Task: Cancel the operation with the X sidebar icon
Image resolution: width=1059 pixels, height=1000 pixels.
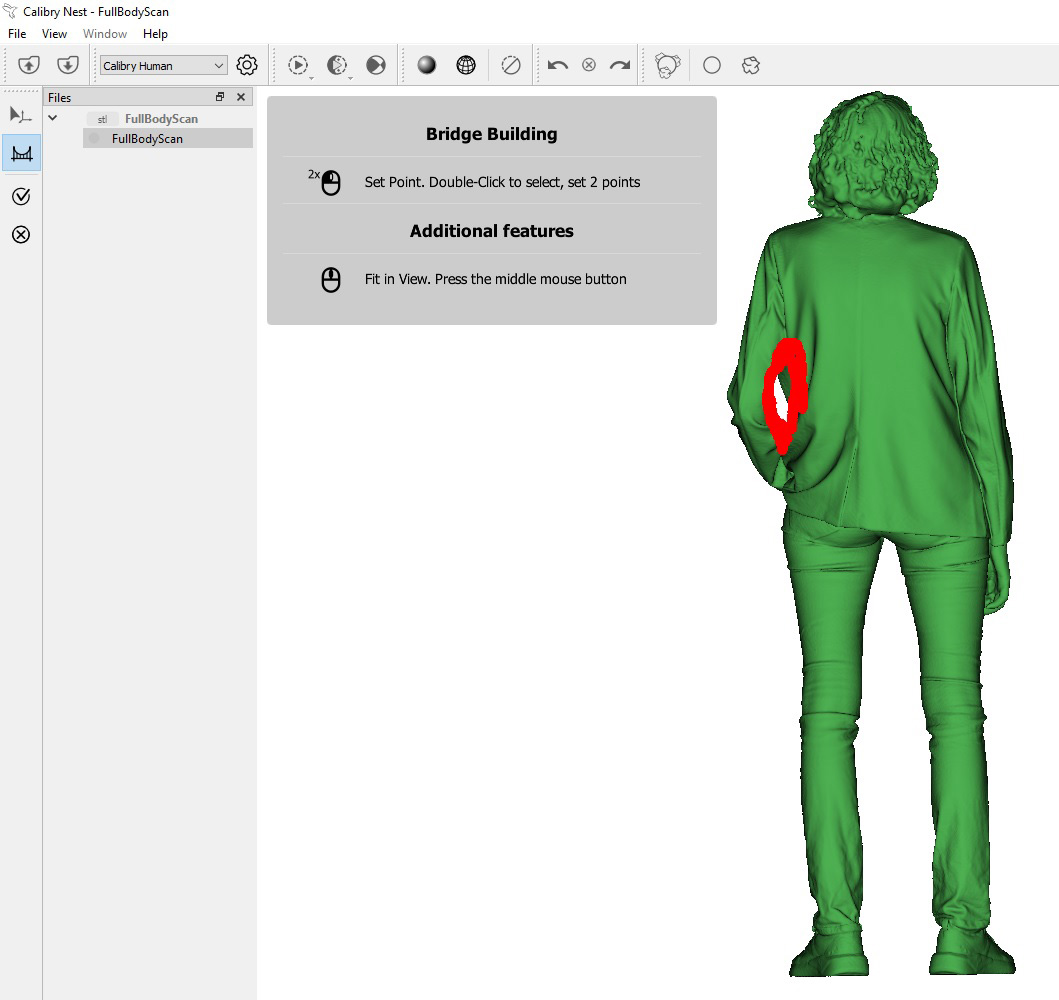Action: point(21,235)
